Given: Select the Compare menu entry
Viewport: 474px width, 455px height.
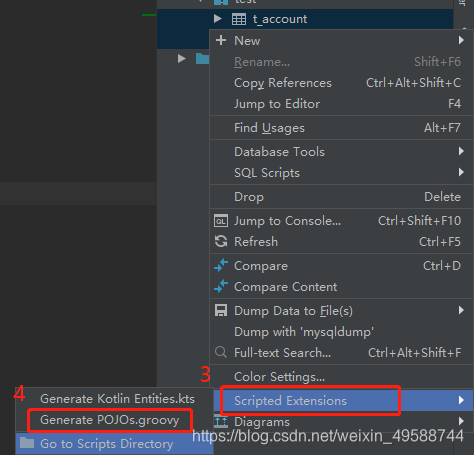Looking at the screenshot, I should click(341, 266).
